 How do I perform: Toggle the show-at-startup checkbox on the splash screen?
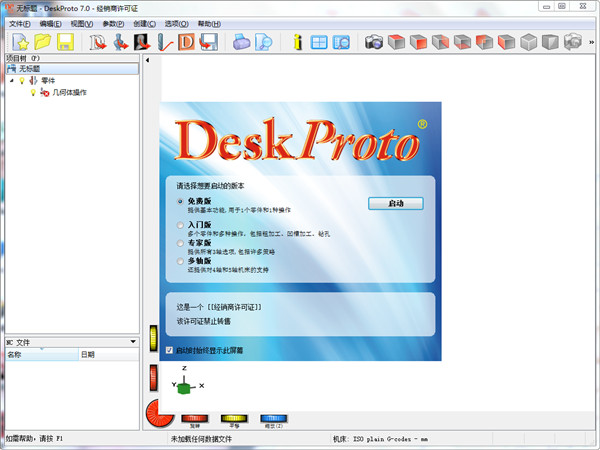click(x=169, y=350)
